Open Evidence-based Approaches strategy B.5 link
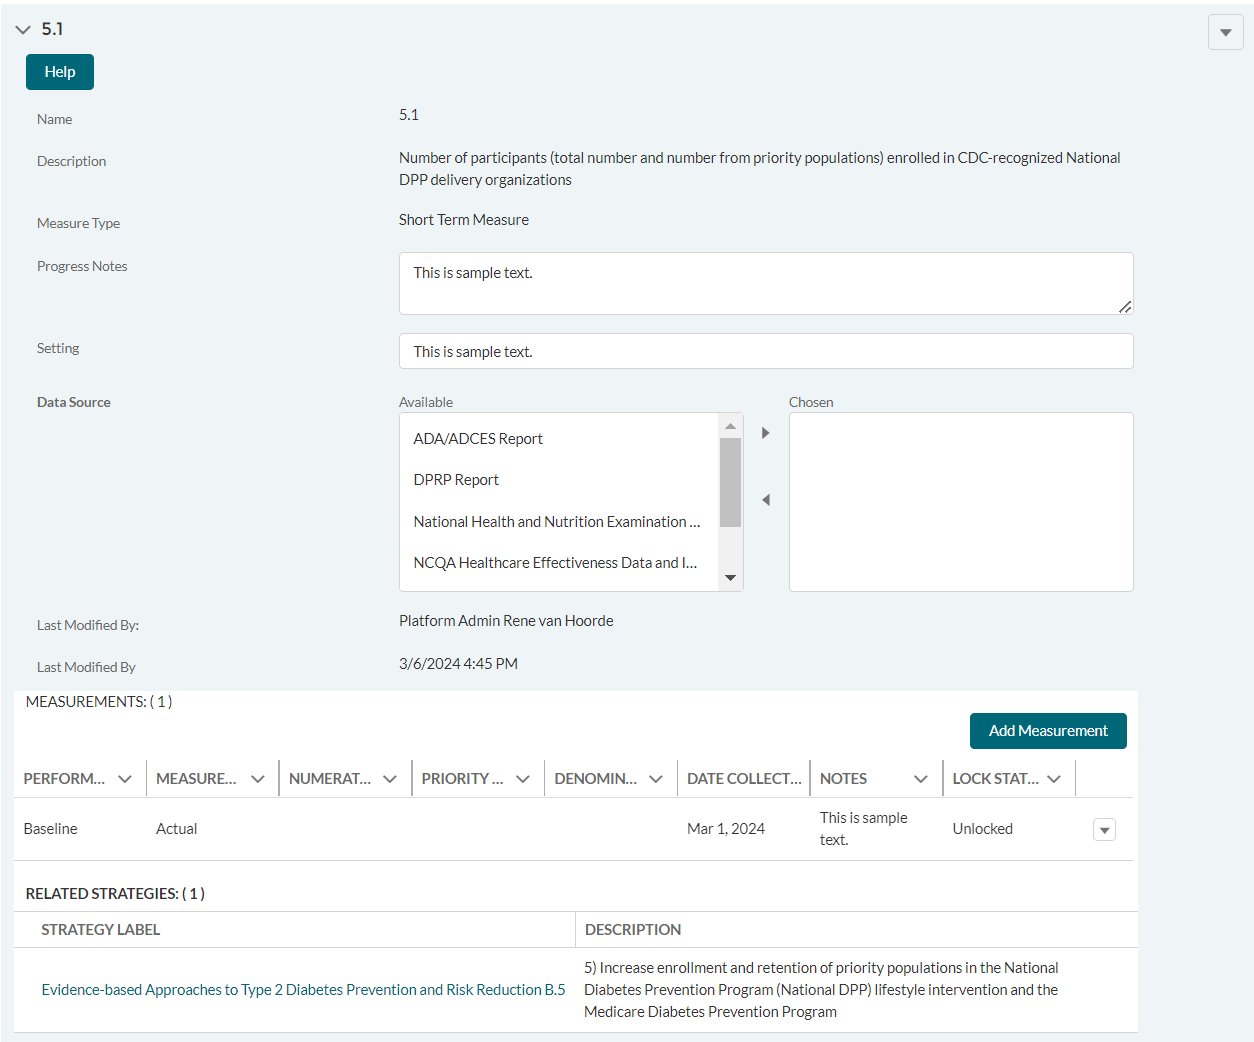 pos(303,990)
